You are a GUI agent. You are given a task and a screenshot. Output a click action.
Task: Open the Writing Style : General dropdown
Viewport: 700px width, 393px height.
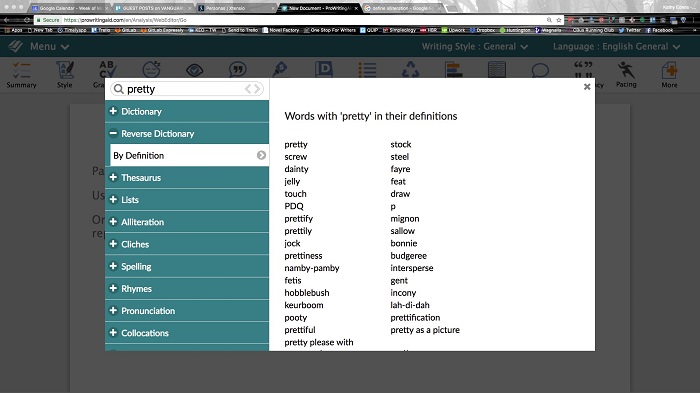(x=475, y=46)
